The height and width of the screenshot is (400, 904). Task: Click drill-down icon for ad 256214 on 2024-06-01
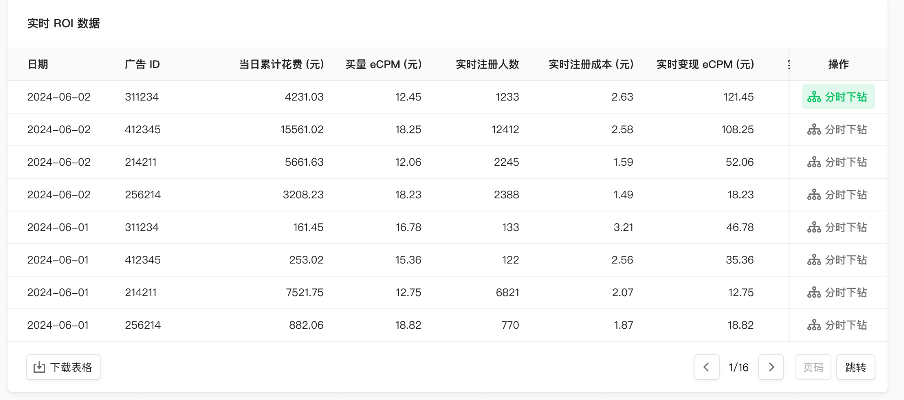tap(813, 325)
